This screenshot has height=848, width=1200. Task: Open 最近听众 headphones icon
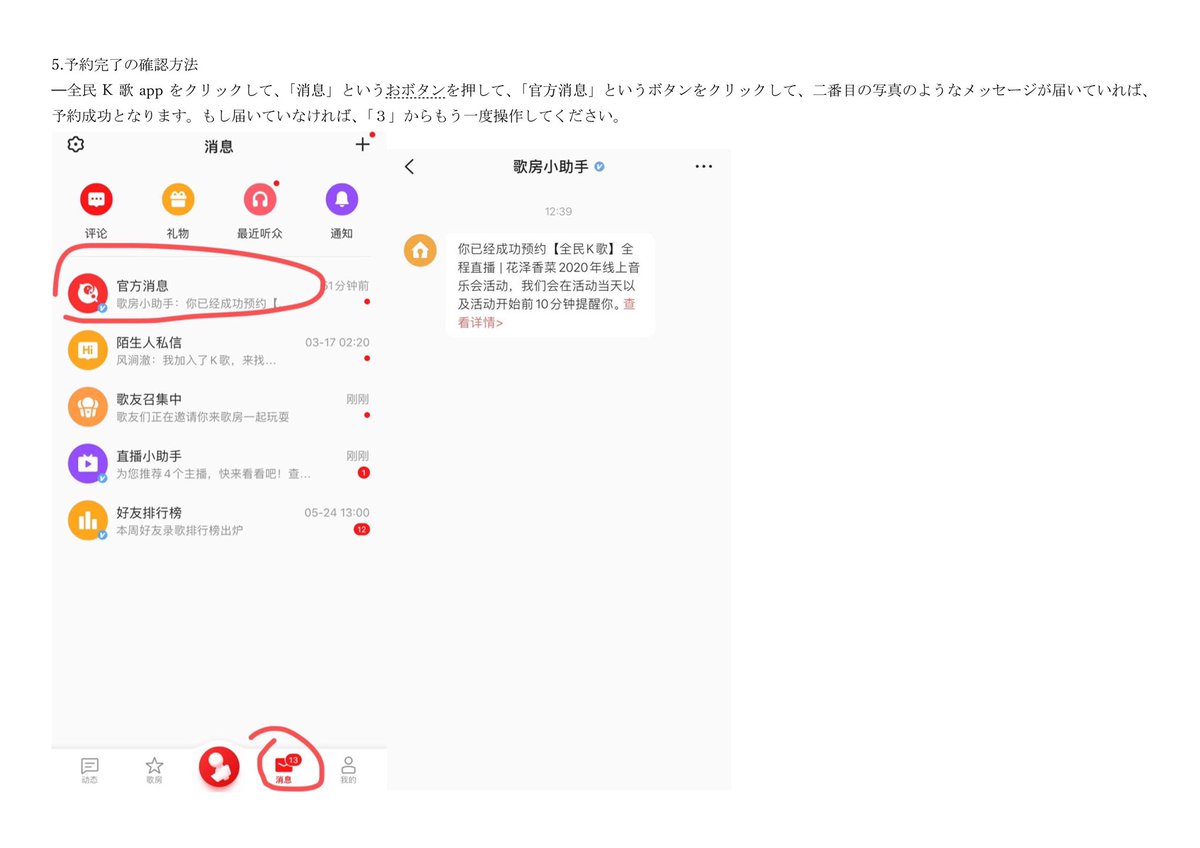(260, 200)
